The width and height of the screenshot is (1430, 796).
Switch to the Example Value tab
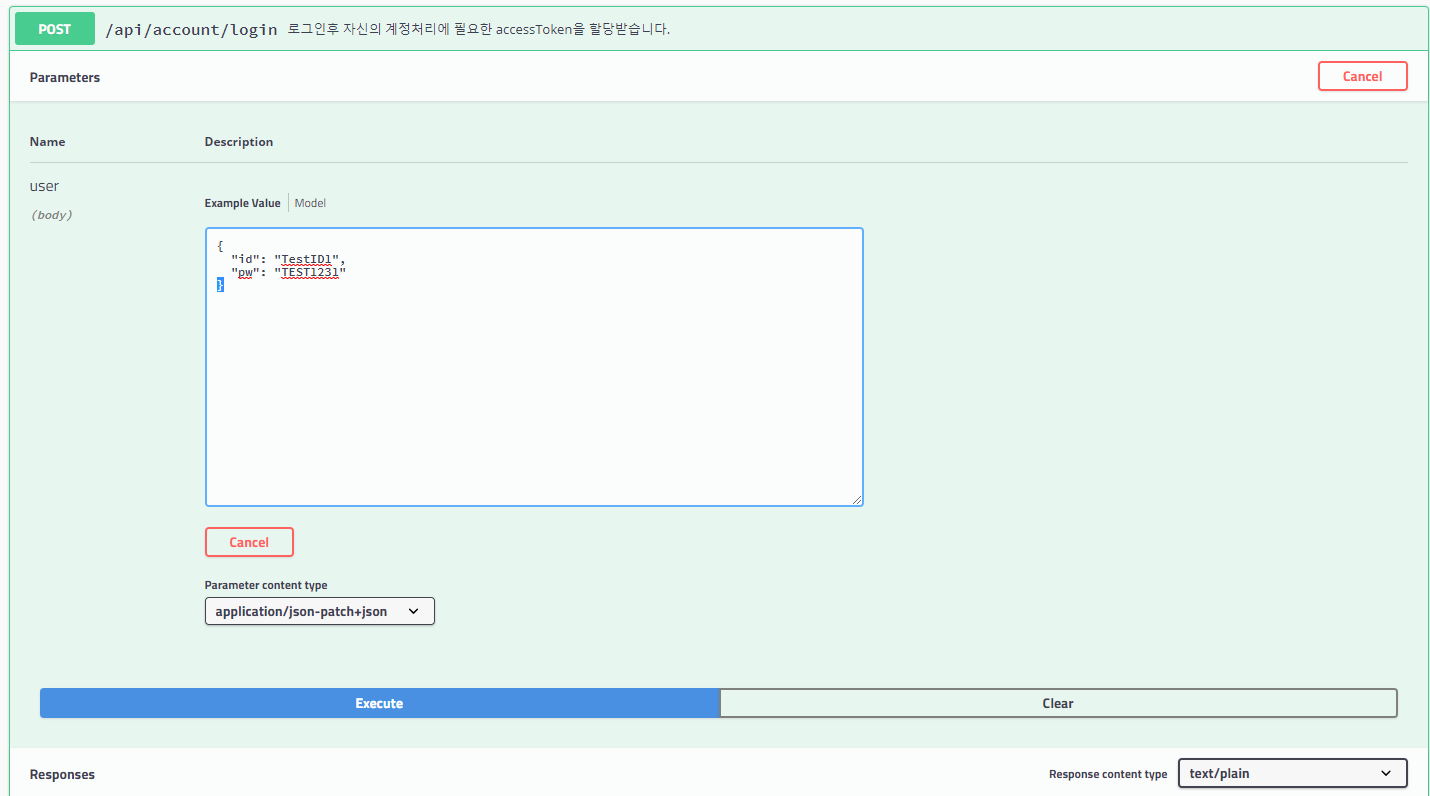click(x=242, y=203)
